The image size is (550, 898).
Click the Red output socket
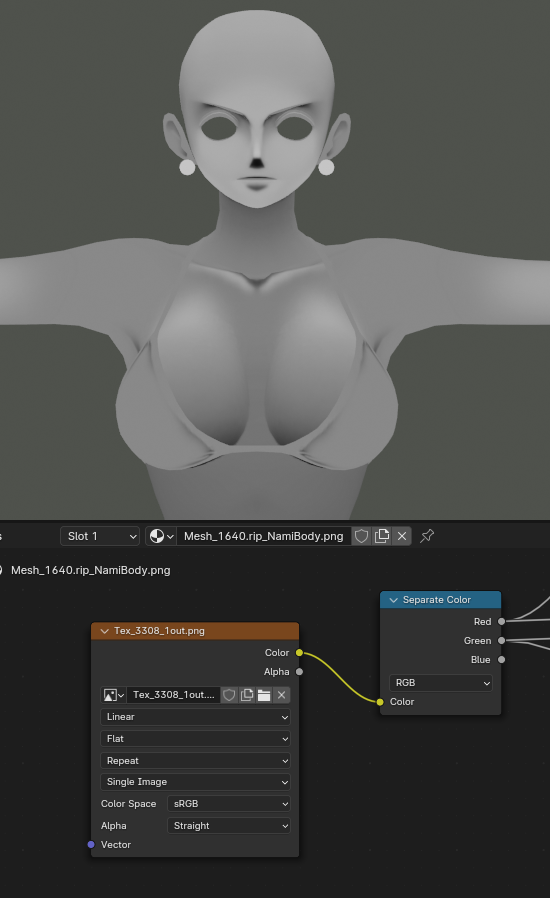[x=501, y=621]
